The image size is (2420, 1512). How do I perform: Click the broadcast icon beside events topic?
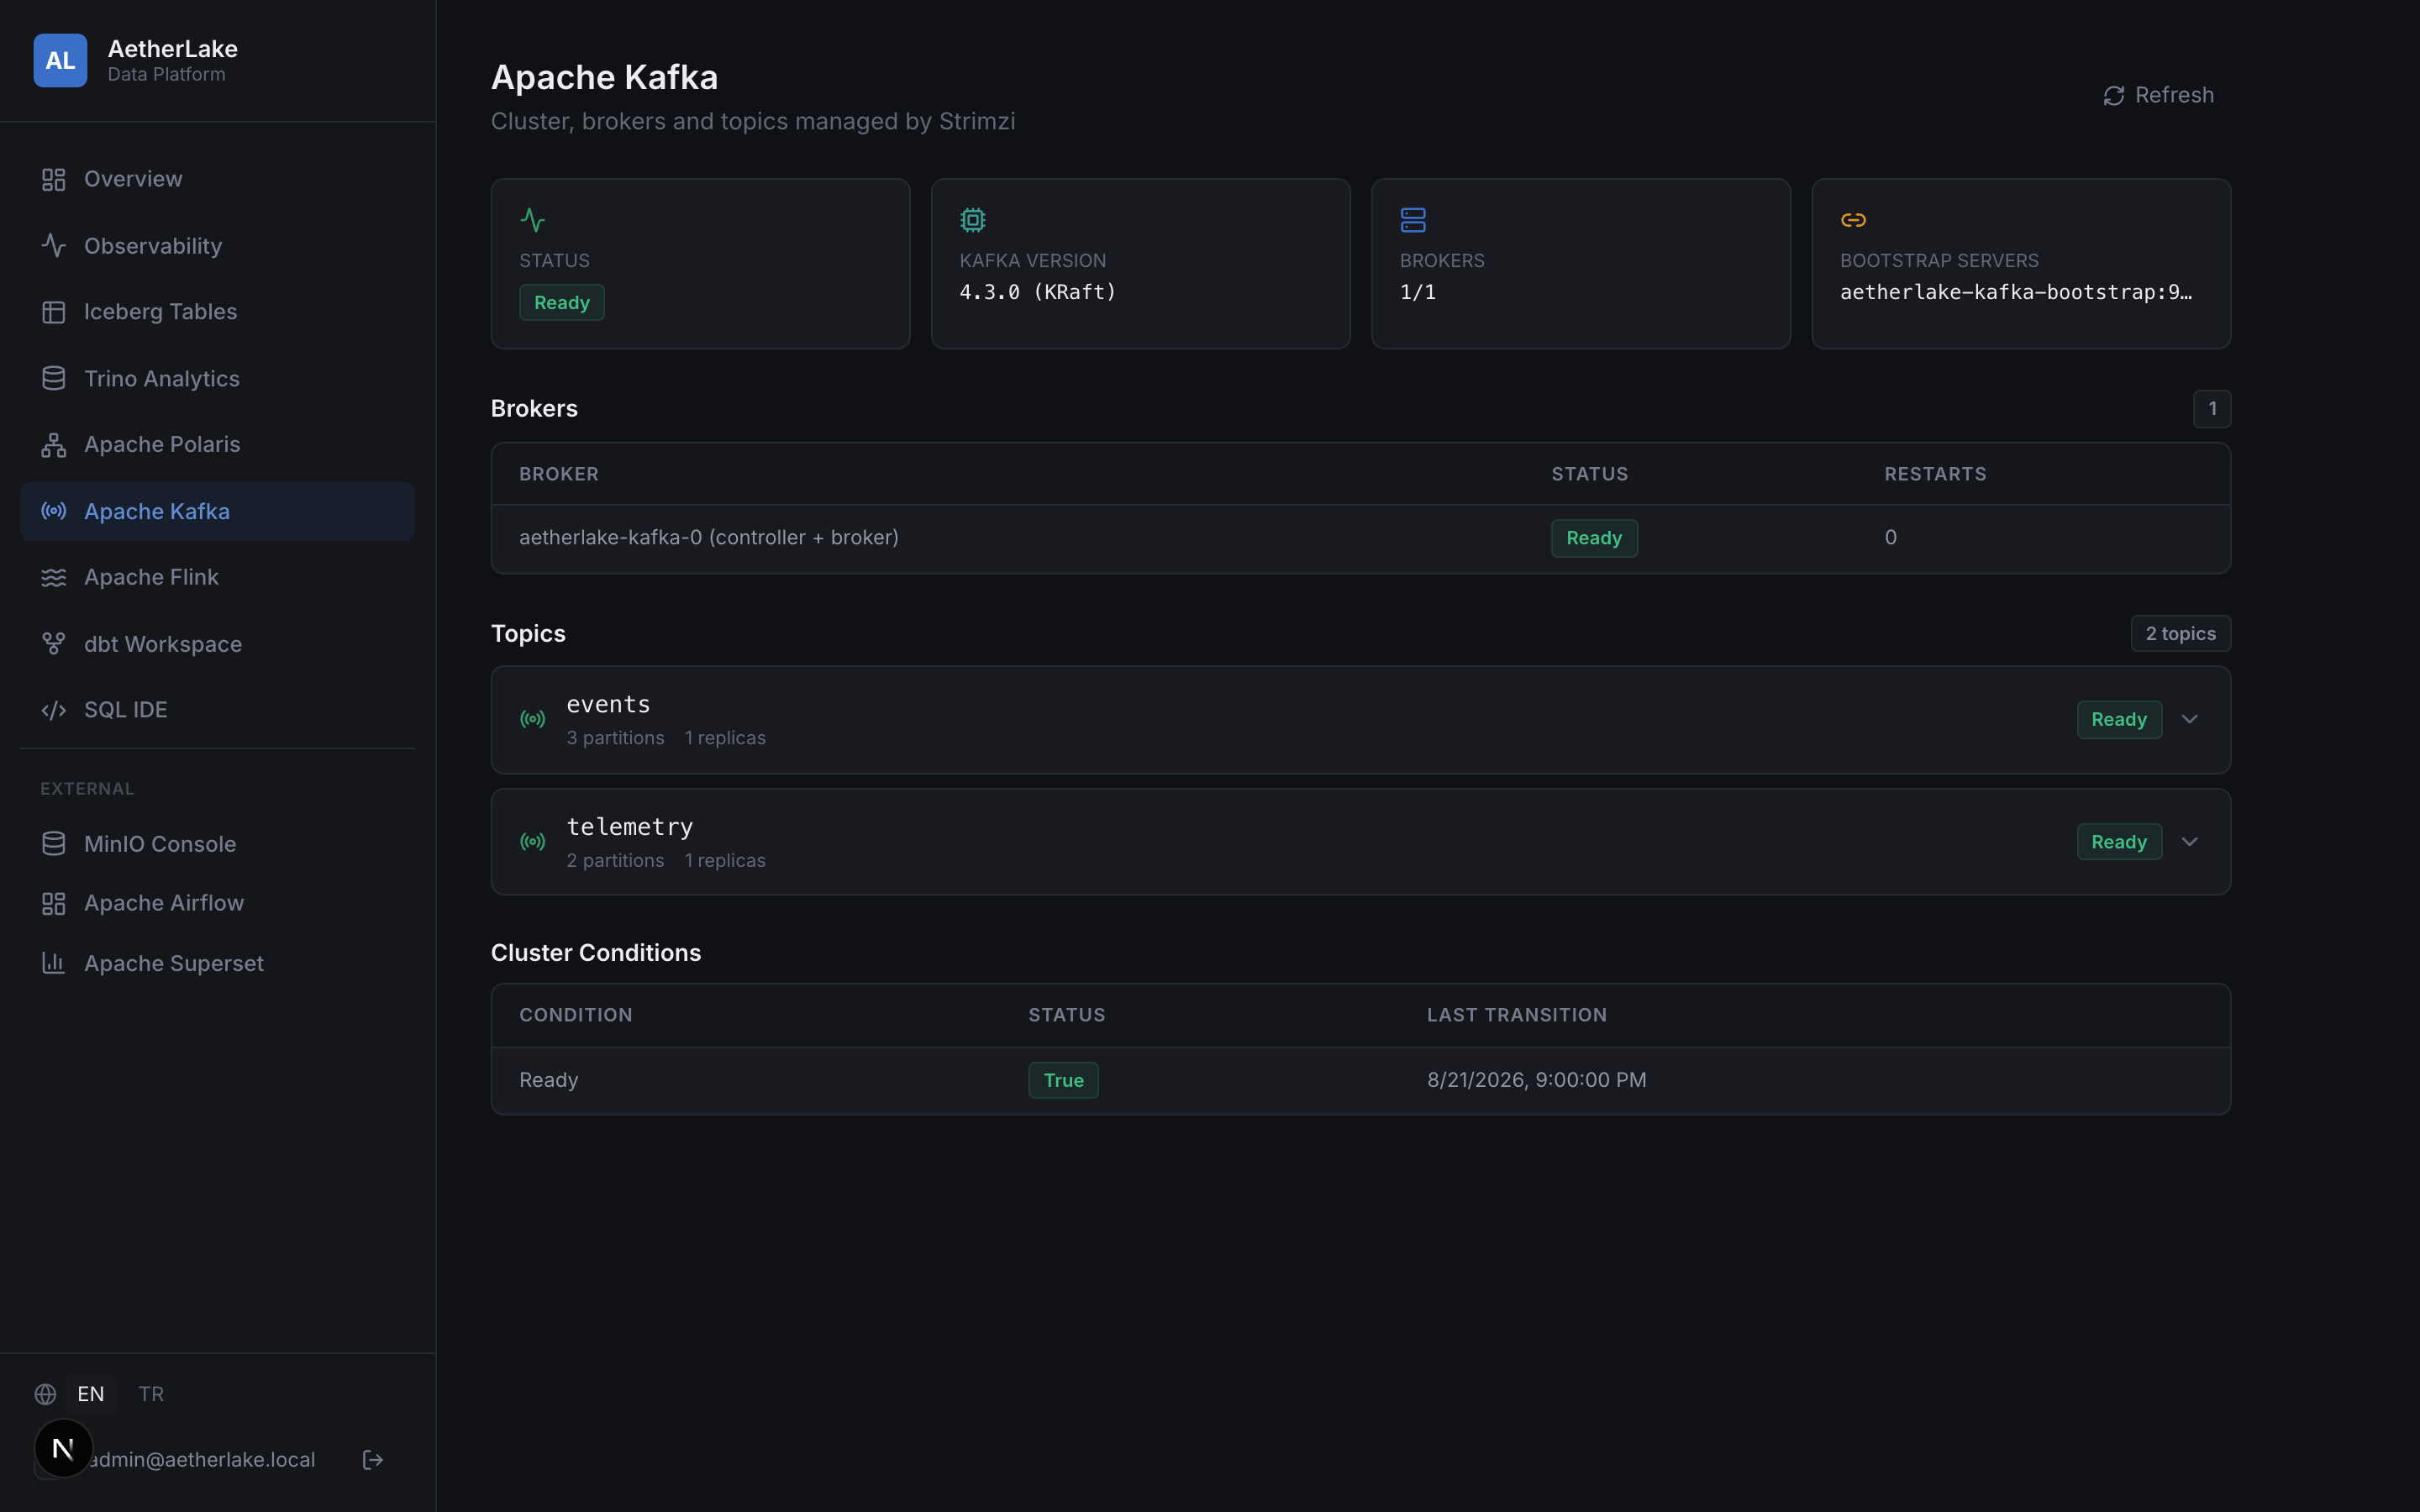(533, 719)
